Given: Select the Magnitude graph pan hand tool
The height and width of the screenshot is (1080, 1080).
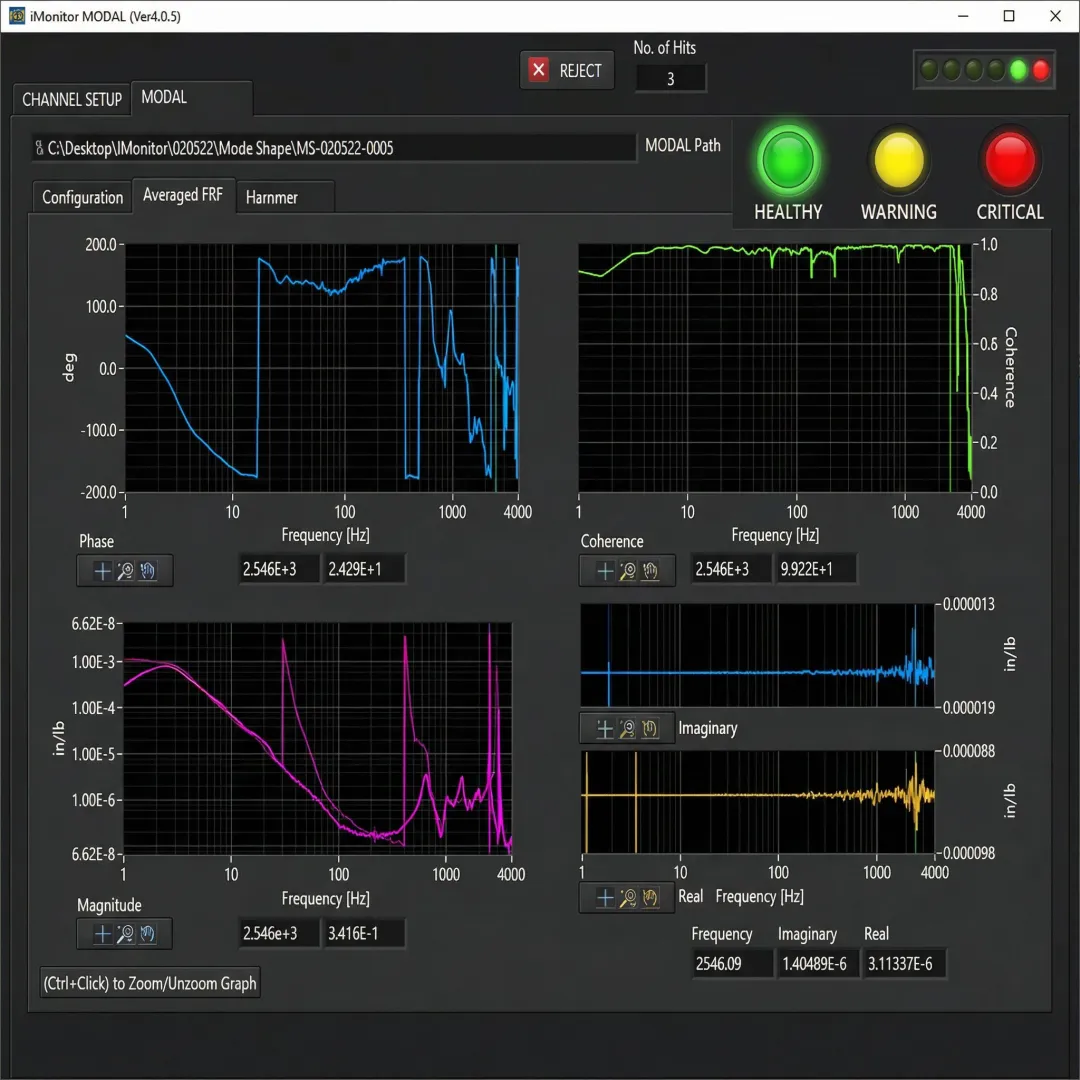Looking at the screenshot, I should click(147, 934).
